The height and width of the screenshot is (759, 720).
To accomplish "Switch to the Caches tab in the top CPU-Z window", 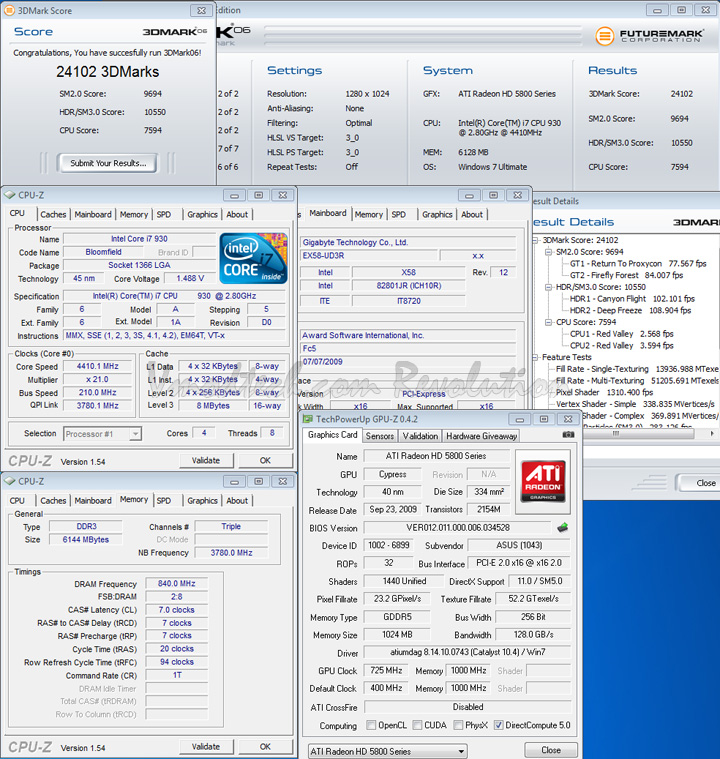I will 53,214.
